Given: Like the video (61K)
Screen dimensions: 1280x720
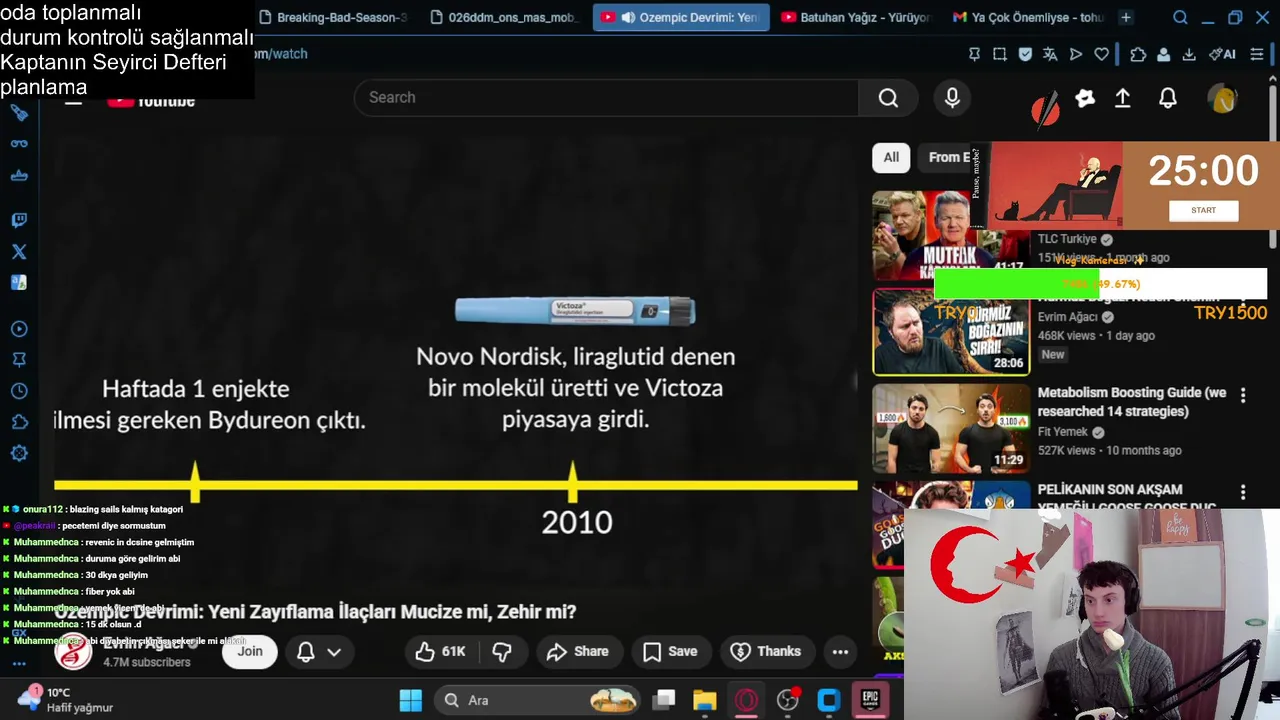Looking at the screenshot, I should pyautogui.click(x=441, y=652).
